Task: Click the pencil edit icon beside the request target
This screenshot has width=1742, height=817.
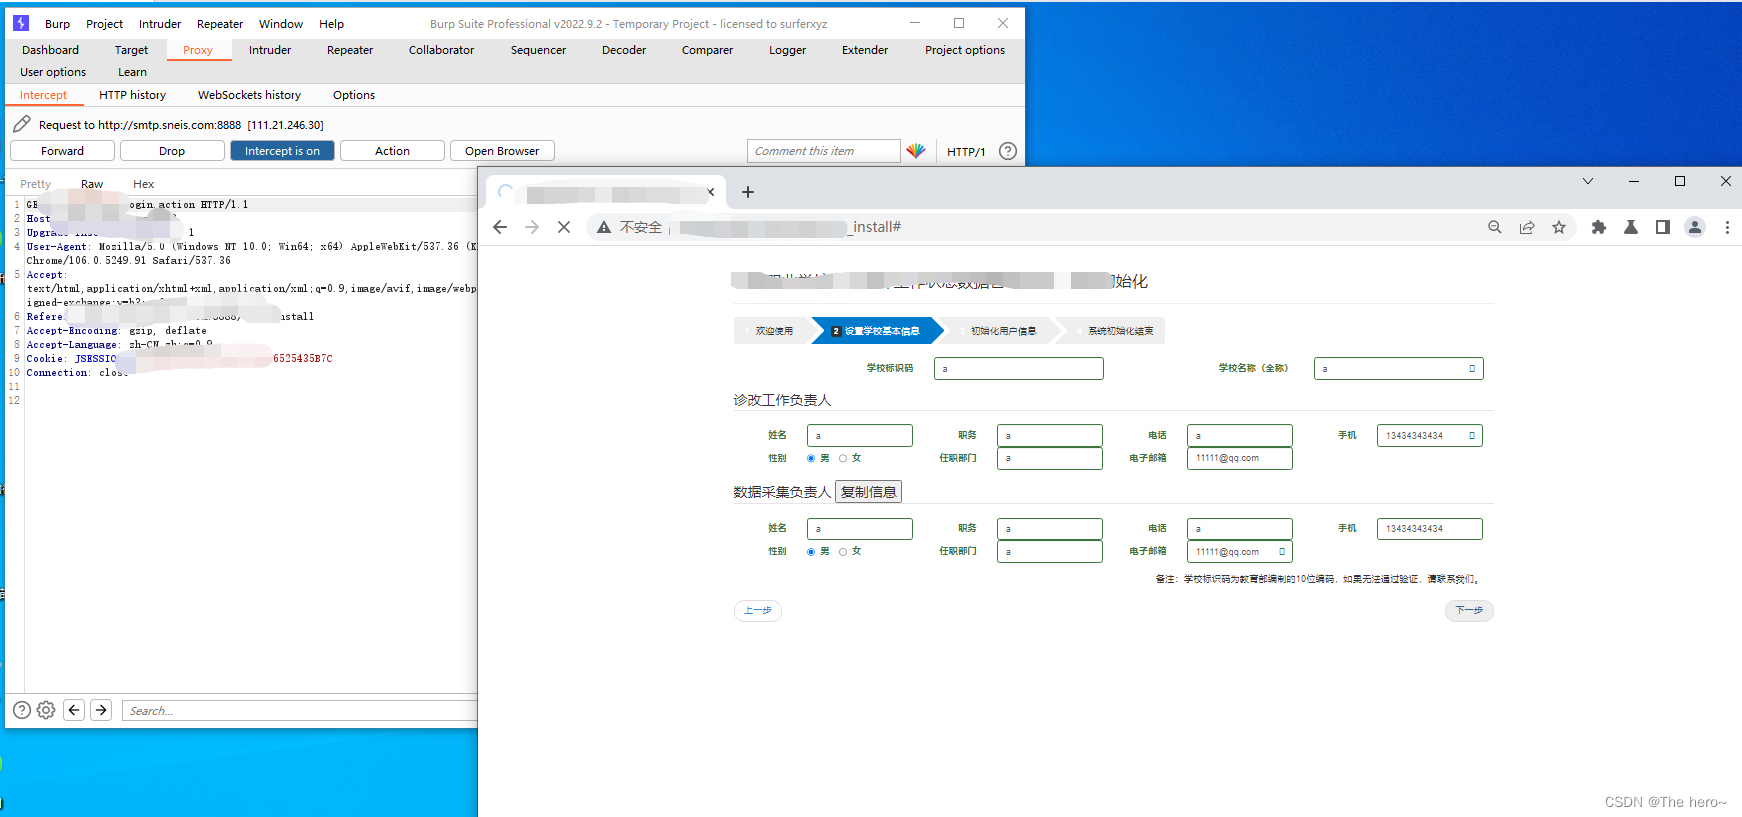Action: point(22,124)
